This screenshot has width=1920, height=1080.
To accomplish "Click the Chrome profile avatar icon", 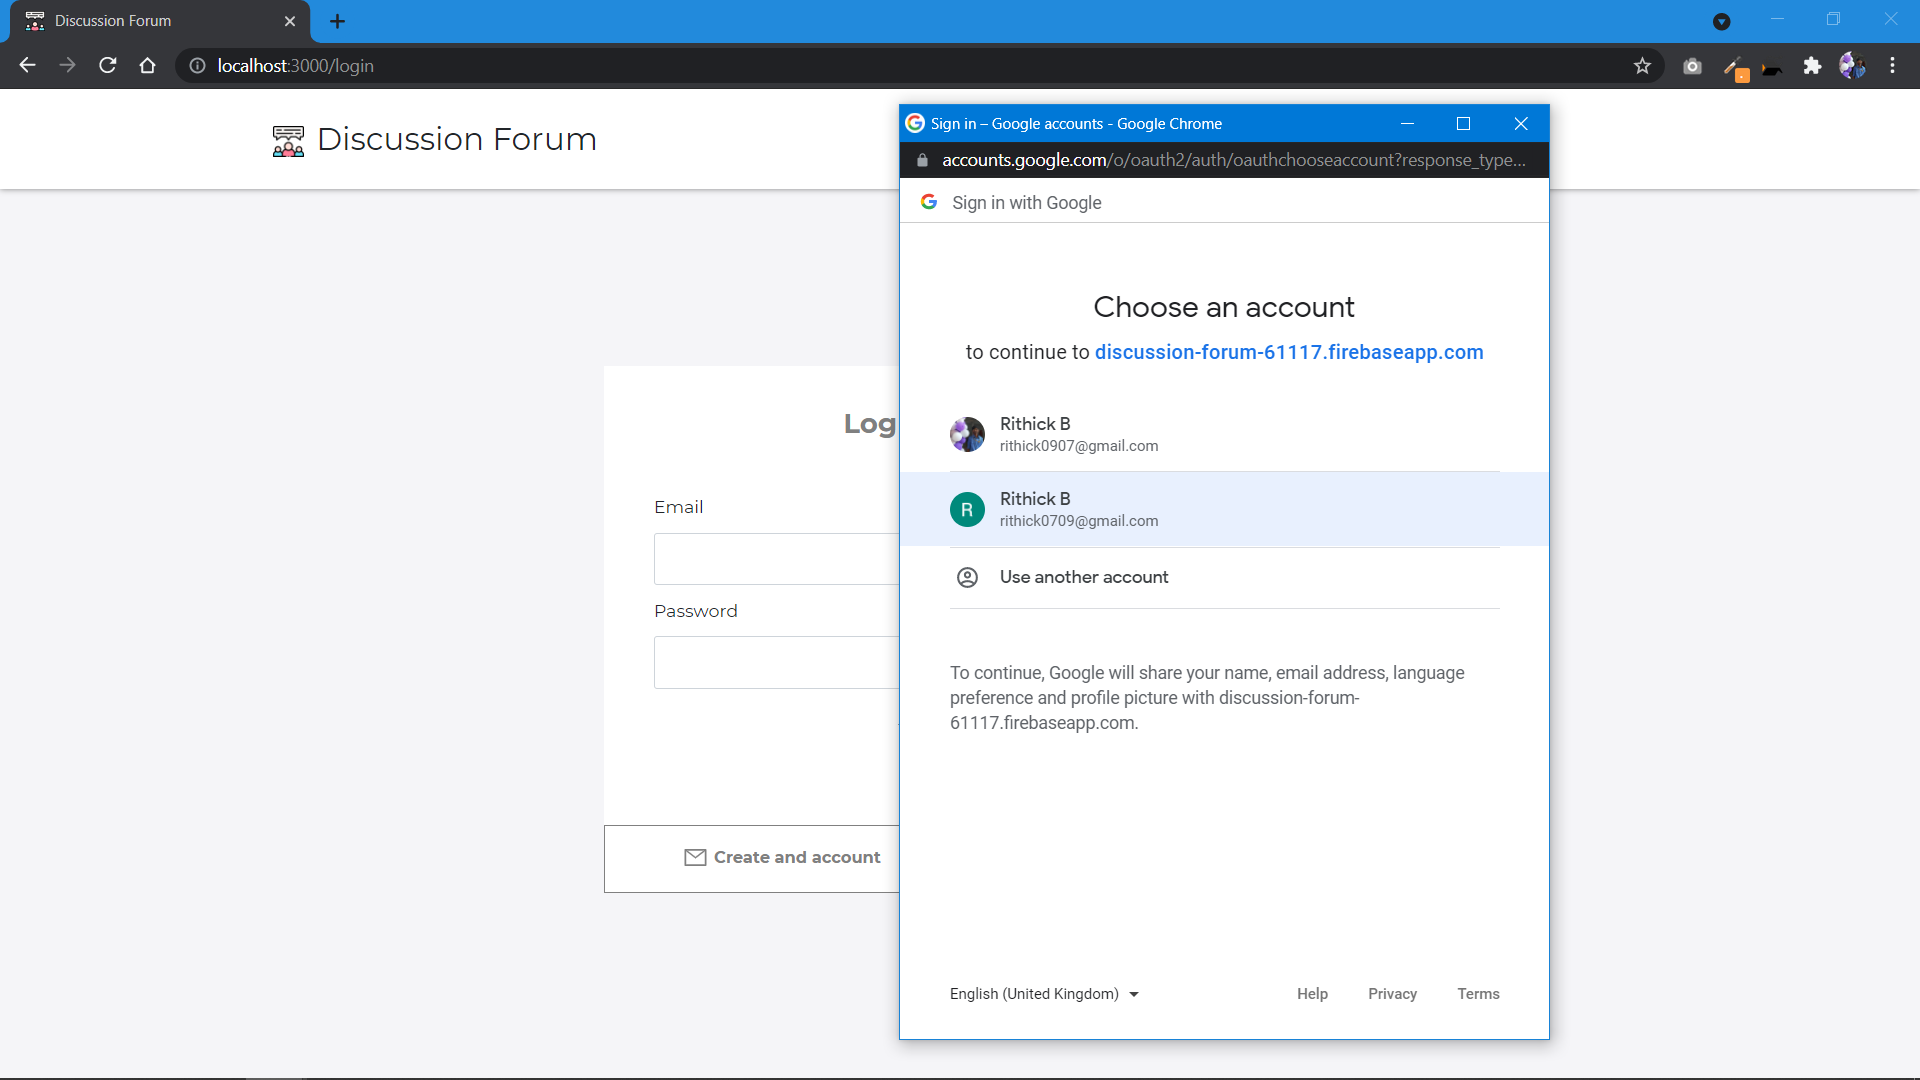I will (x=1852, y=66).
